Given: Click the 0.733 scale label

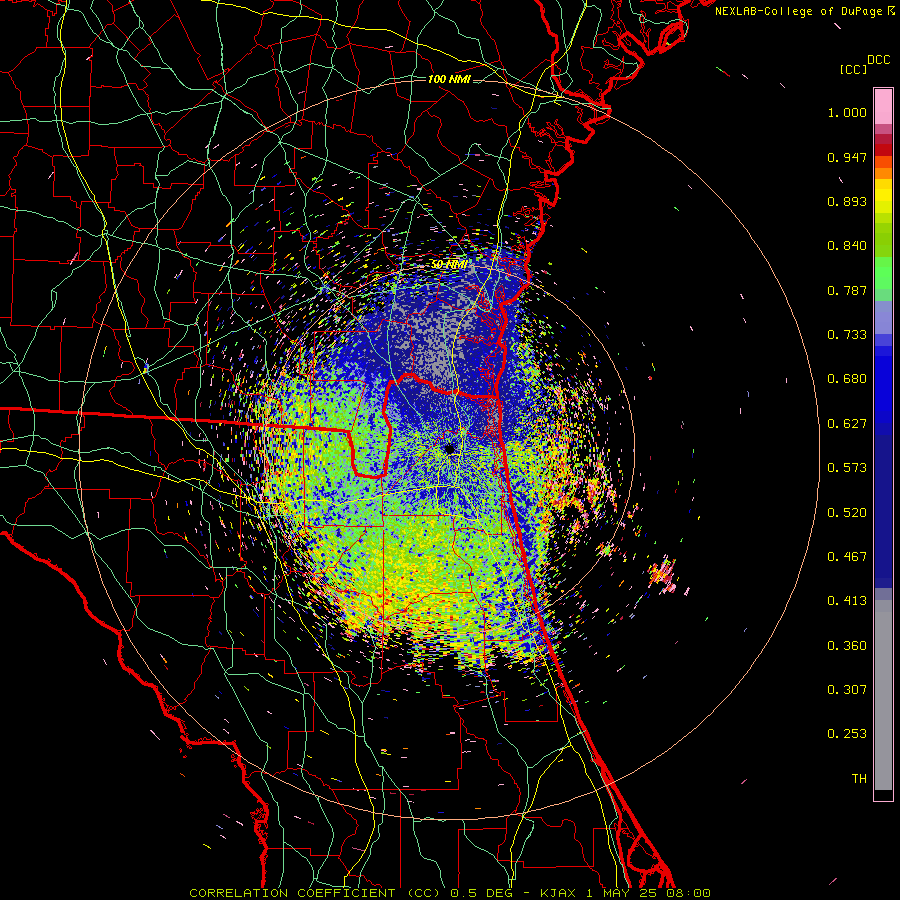Looking at the screenshot, I should 847,335.
